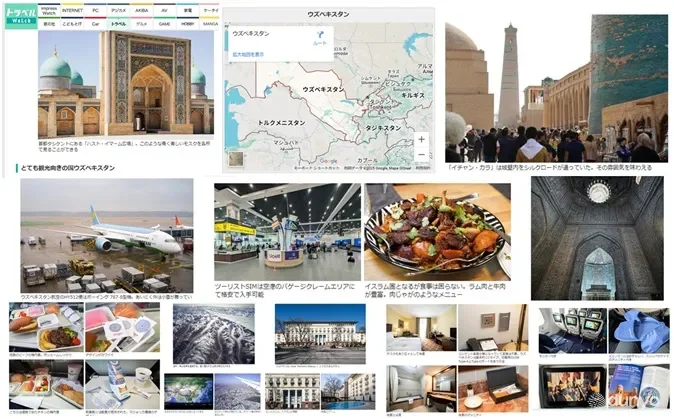The width and height of the screenshot is (674, 419).
Task: Open the flight map screen photo
Action: [189, 391]
